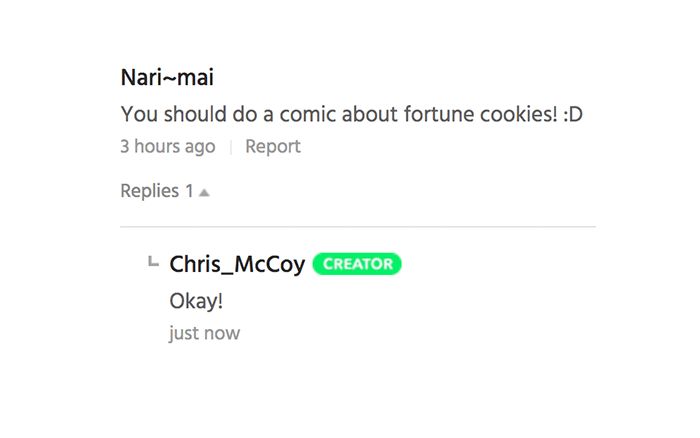Click the fortune cookies comment text

pos(351,114)
